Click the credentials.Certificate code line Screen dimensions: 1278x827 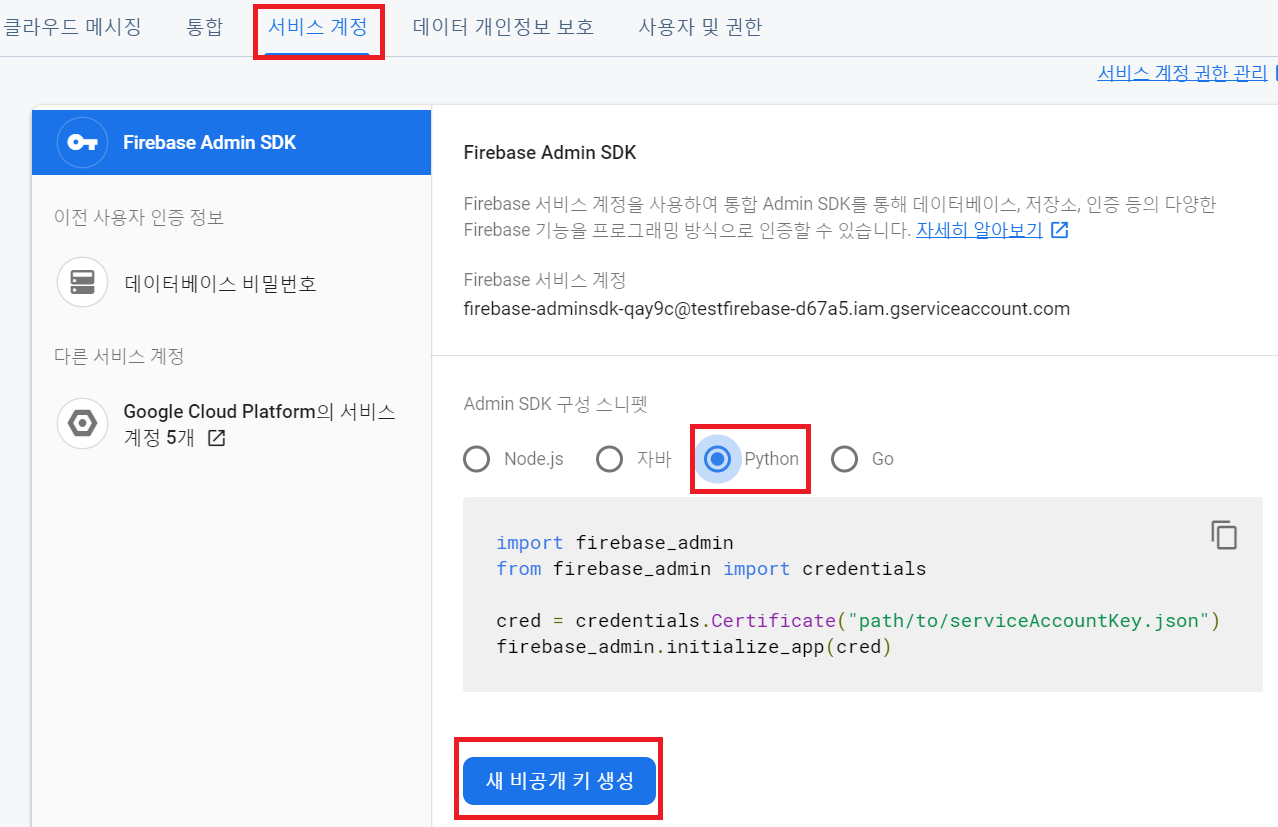[859, 621]
